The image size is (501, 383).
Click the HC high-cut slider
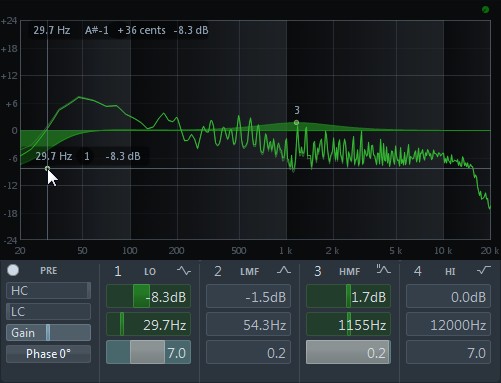coord(48,290)
